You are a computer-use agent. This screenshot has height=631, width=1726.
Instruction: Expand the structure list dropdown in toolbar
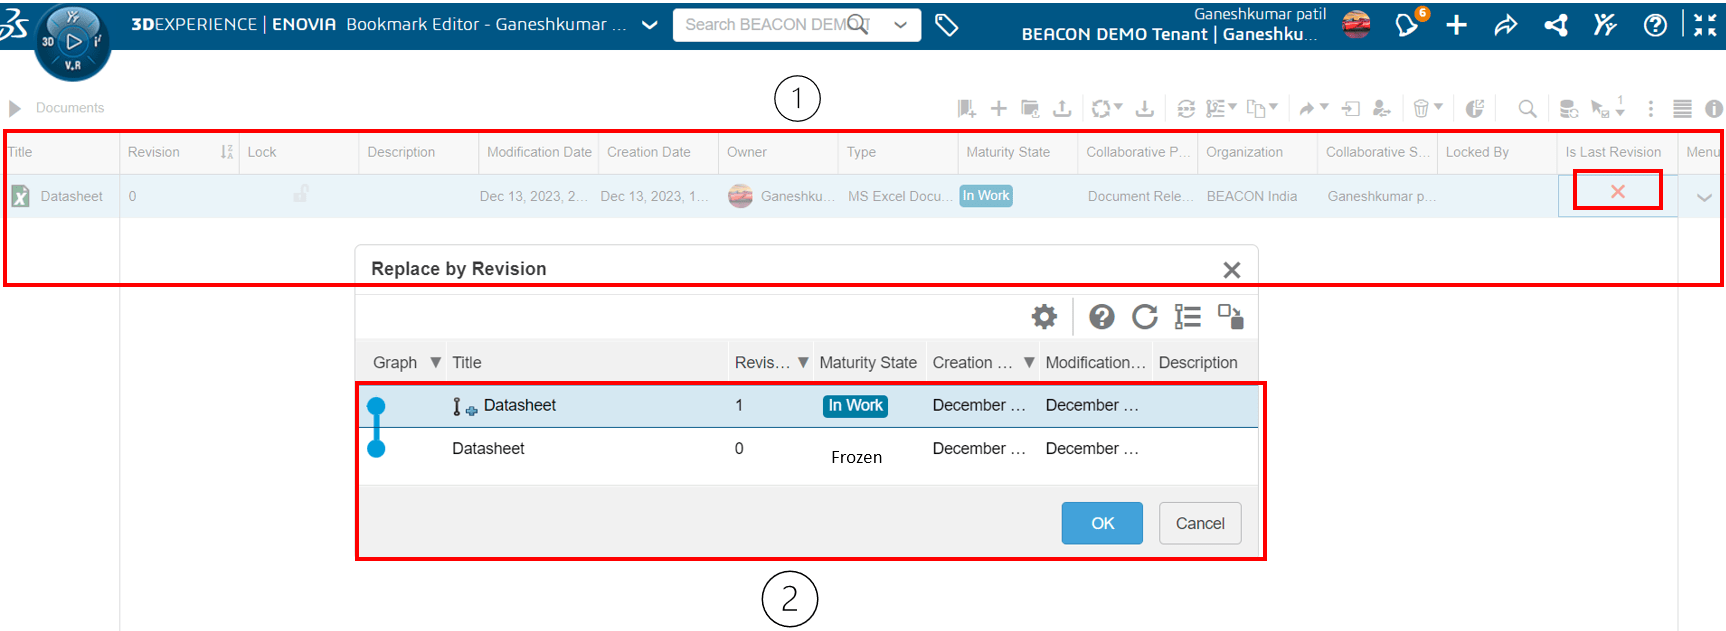point(1233,106)
